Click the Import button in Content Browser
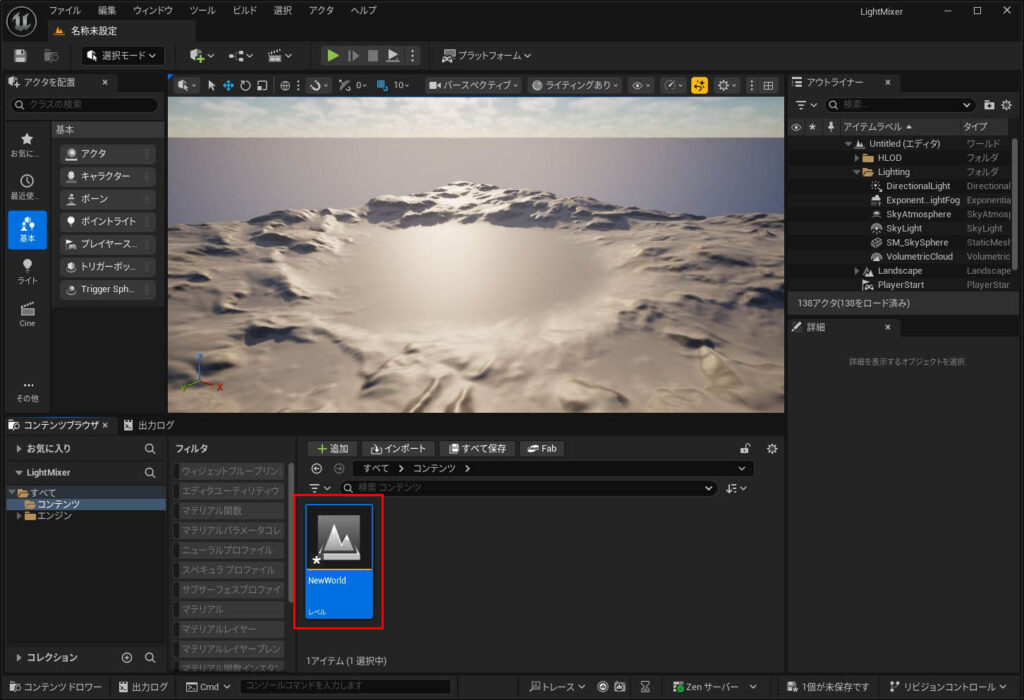This screenshot has width=1024, height=700. point(397,449)
